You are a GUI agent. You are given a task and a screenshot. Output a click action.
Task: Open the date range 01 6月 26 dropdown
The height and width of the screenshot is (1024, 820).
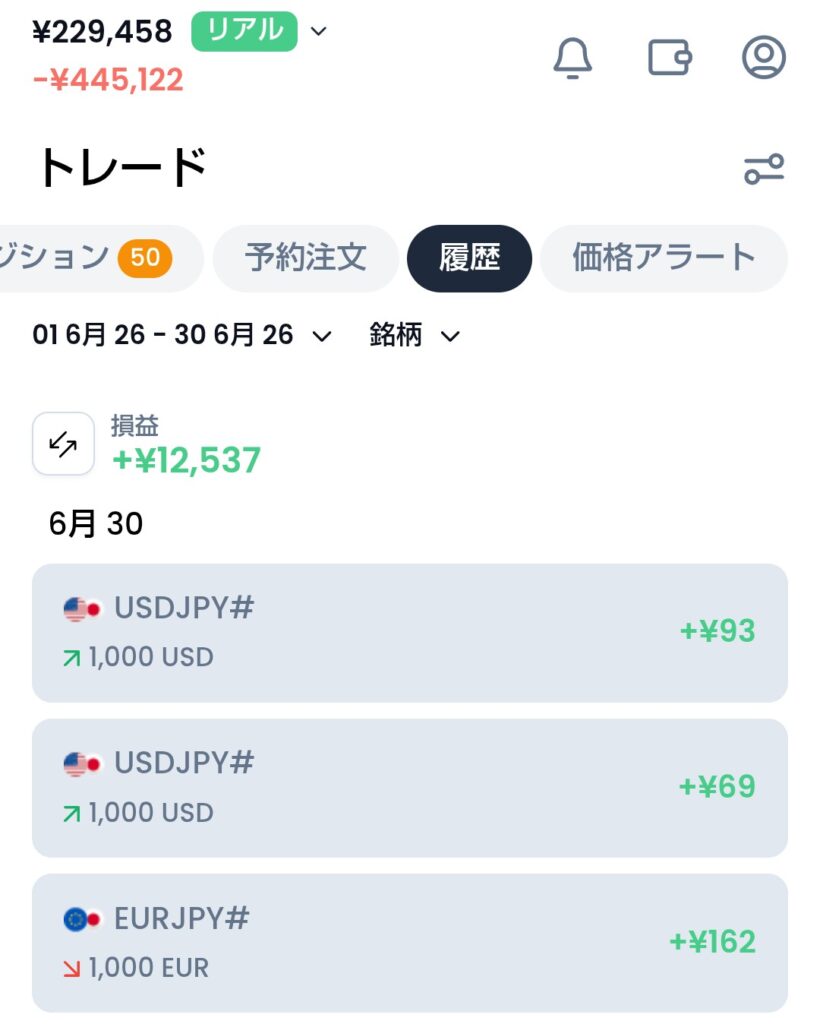pos(182,335)
